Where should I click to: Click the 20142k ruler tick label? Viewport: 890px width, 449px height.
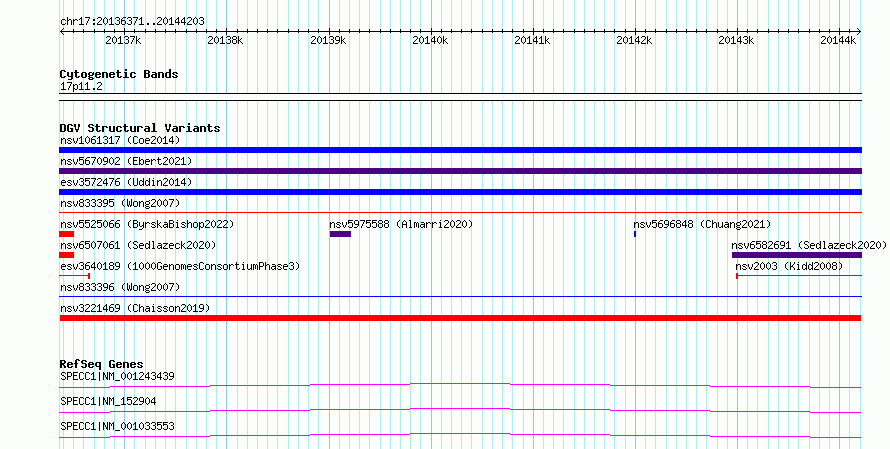pyautogui.click(x=635, y=40)
